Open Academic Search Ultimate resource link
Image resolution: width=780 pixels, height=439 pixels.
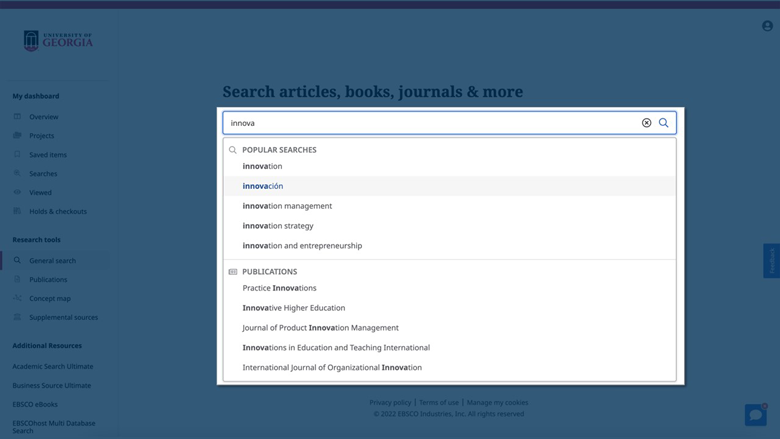click(53, 366)
